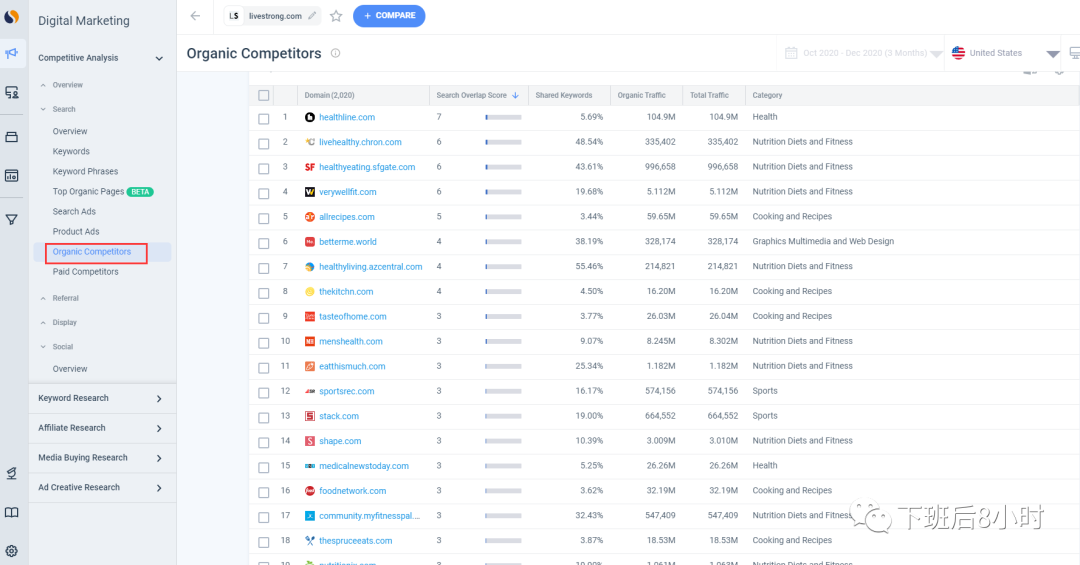
Task: Star livestrong.com as a favorite
Action: [336, 16]
